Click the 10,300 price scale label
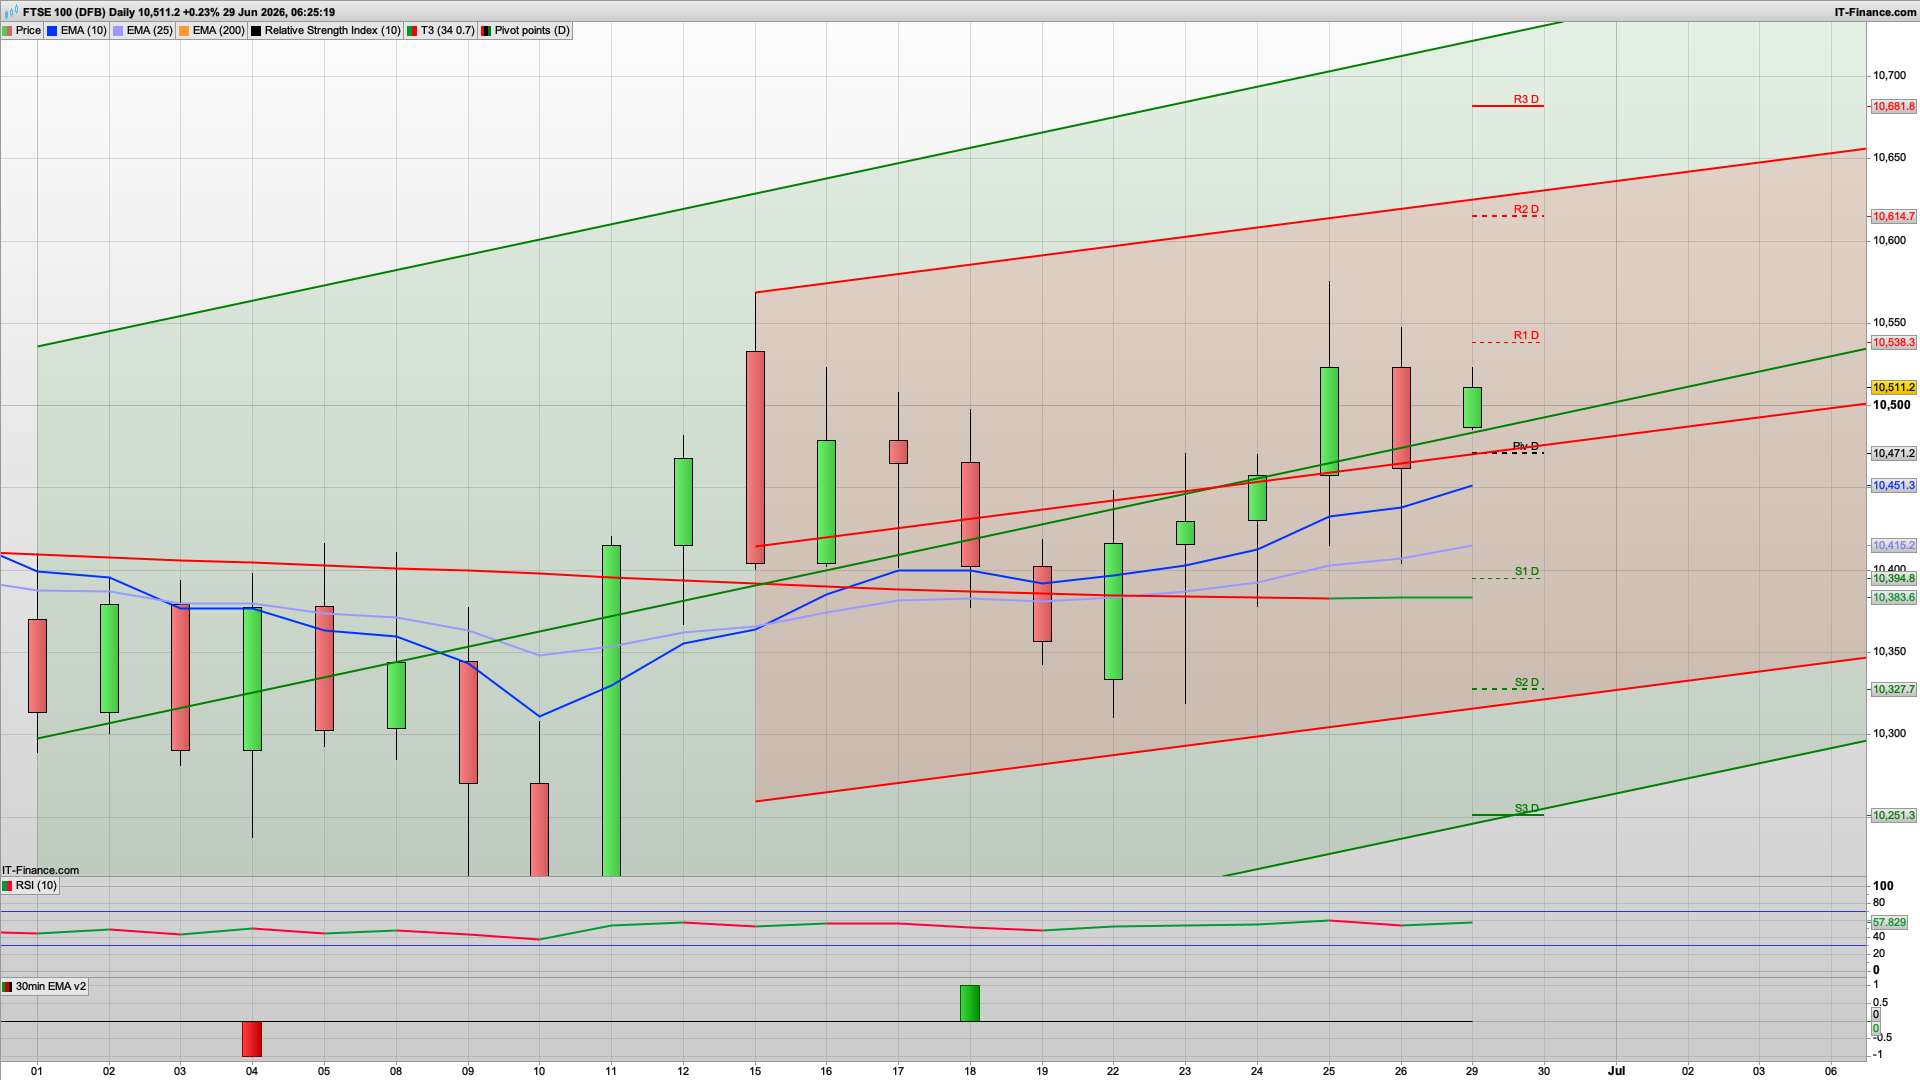Image resolution: width=1920 pixels, height=1080 pixels. [1889, 734]
